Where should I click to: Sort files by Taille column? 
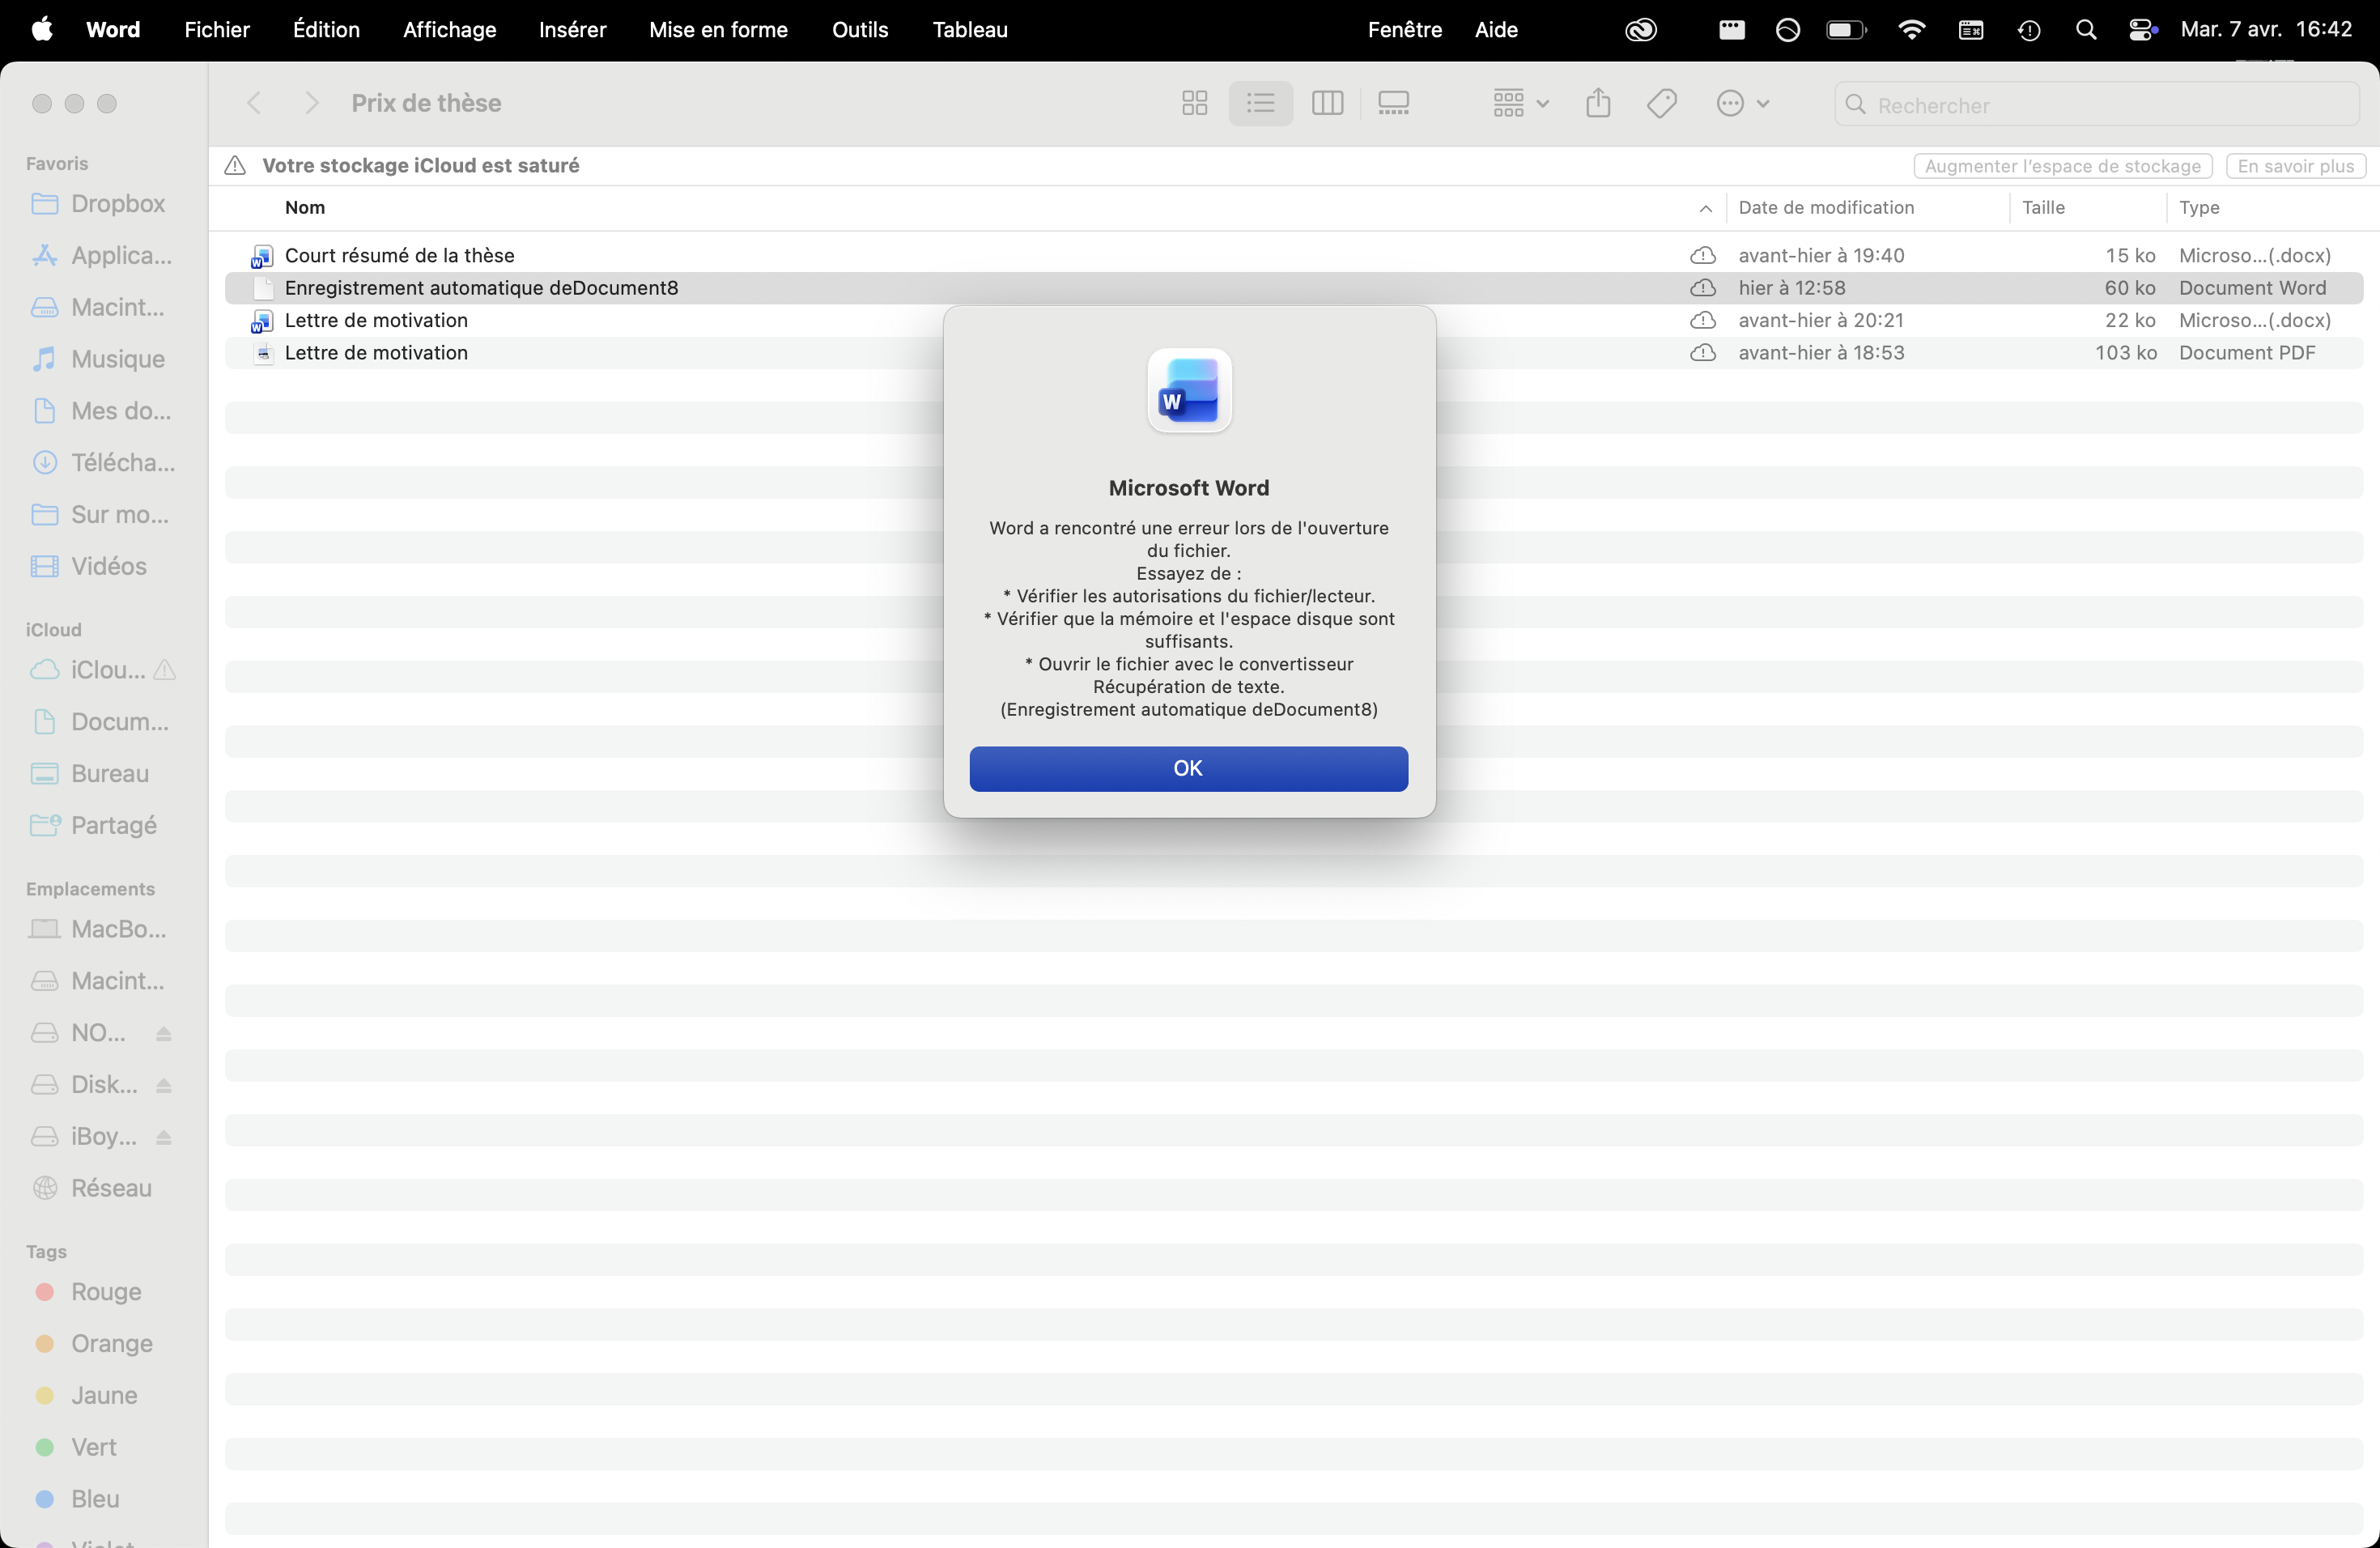pyautogui.click(x=2043, y=207)
